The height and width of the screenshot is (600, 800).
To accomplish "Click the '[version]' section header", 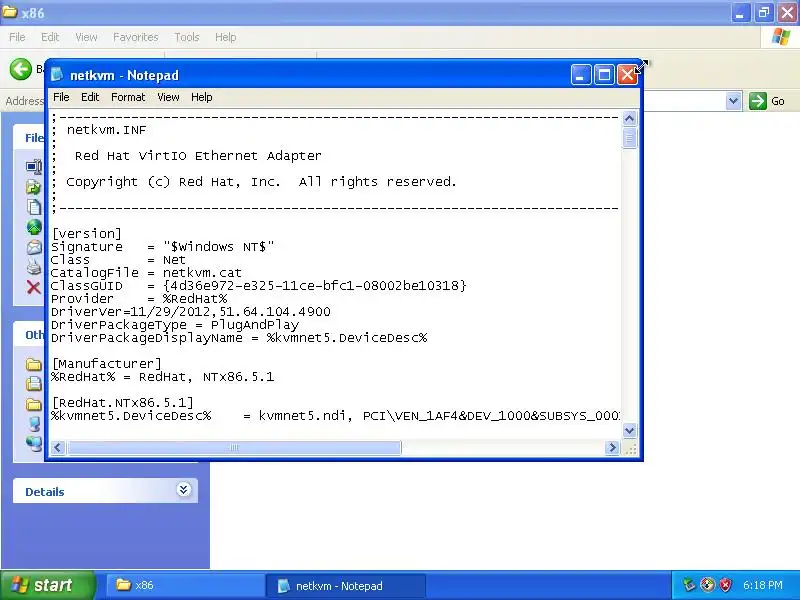I will click(x=87, y=234).
